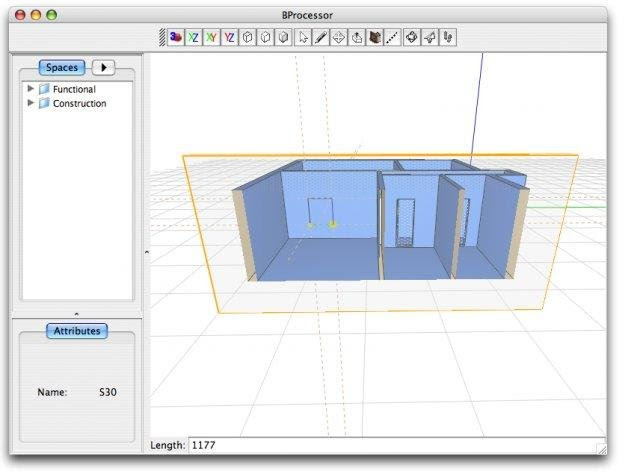Image resolution: width=640 pixels, height=474 pixels.
Task: Select the Functional folder item
Action: tap(68, 89)
